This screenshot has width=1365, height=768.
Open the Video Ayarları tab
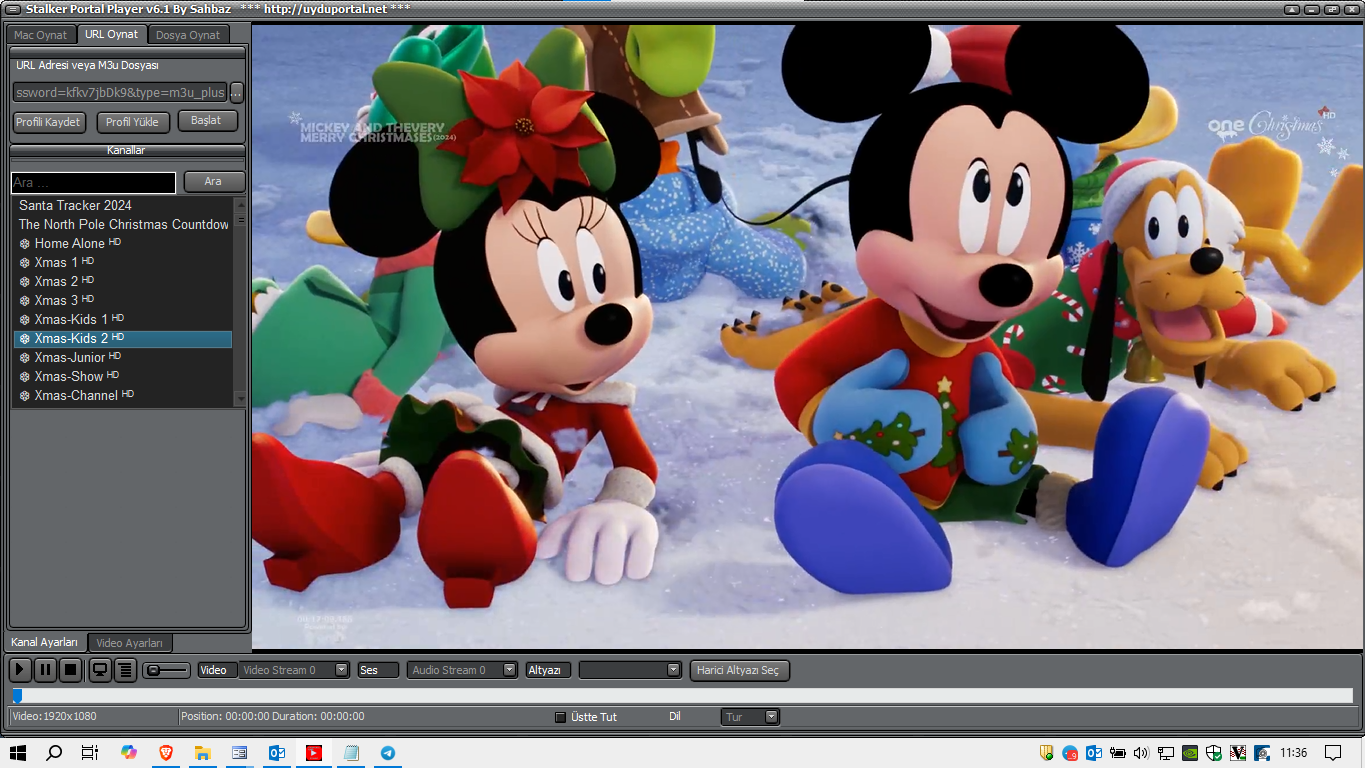(x=130, y=643)
